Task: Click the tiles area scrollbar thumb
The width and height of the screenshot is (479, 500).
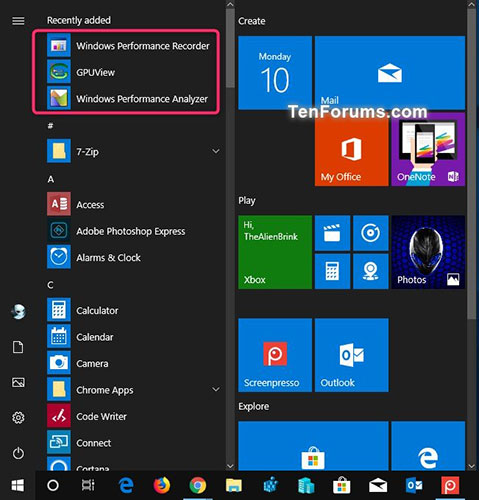Action: [x=471, y=164]
